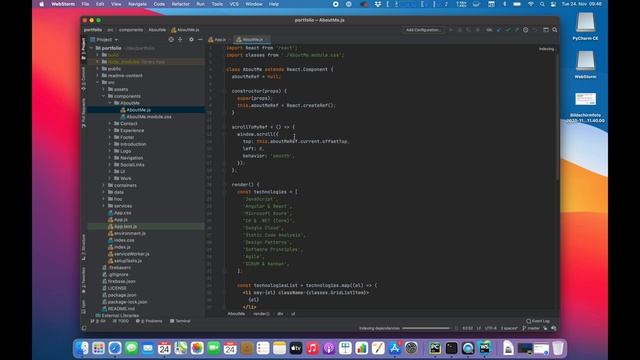Viewport: 640px width, 360px height.
Task: Commit changes with the green checkmark icon
Action: [508, 30]
